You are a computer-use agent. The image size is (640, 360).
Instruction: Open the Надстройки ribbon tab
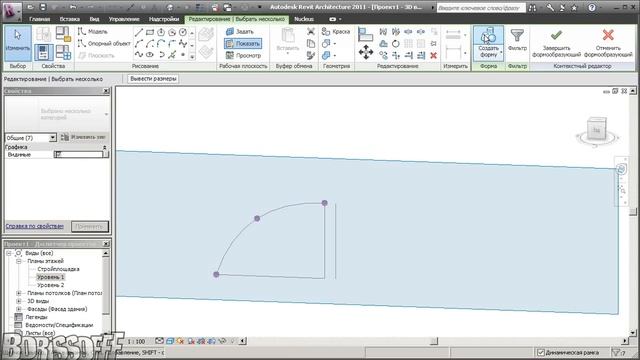164,19
